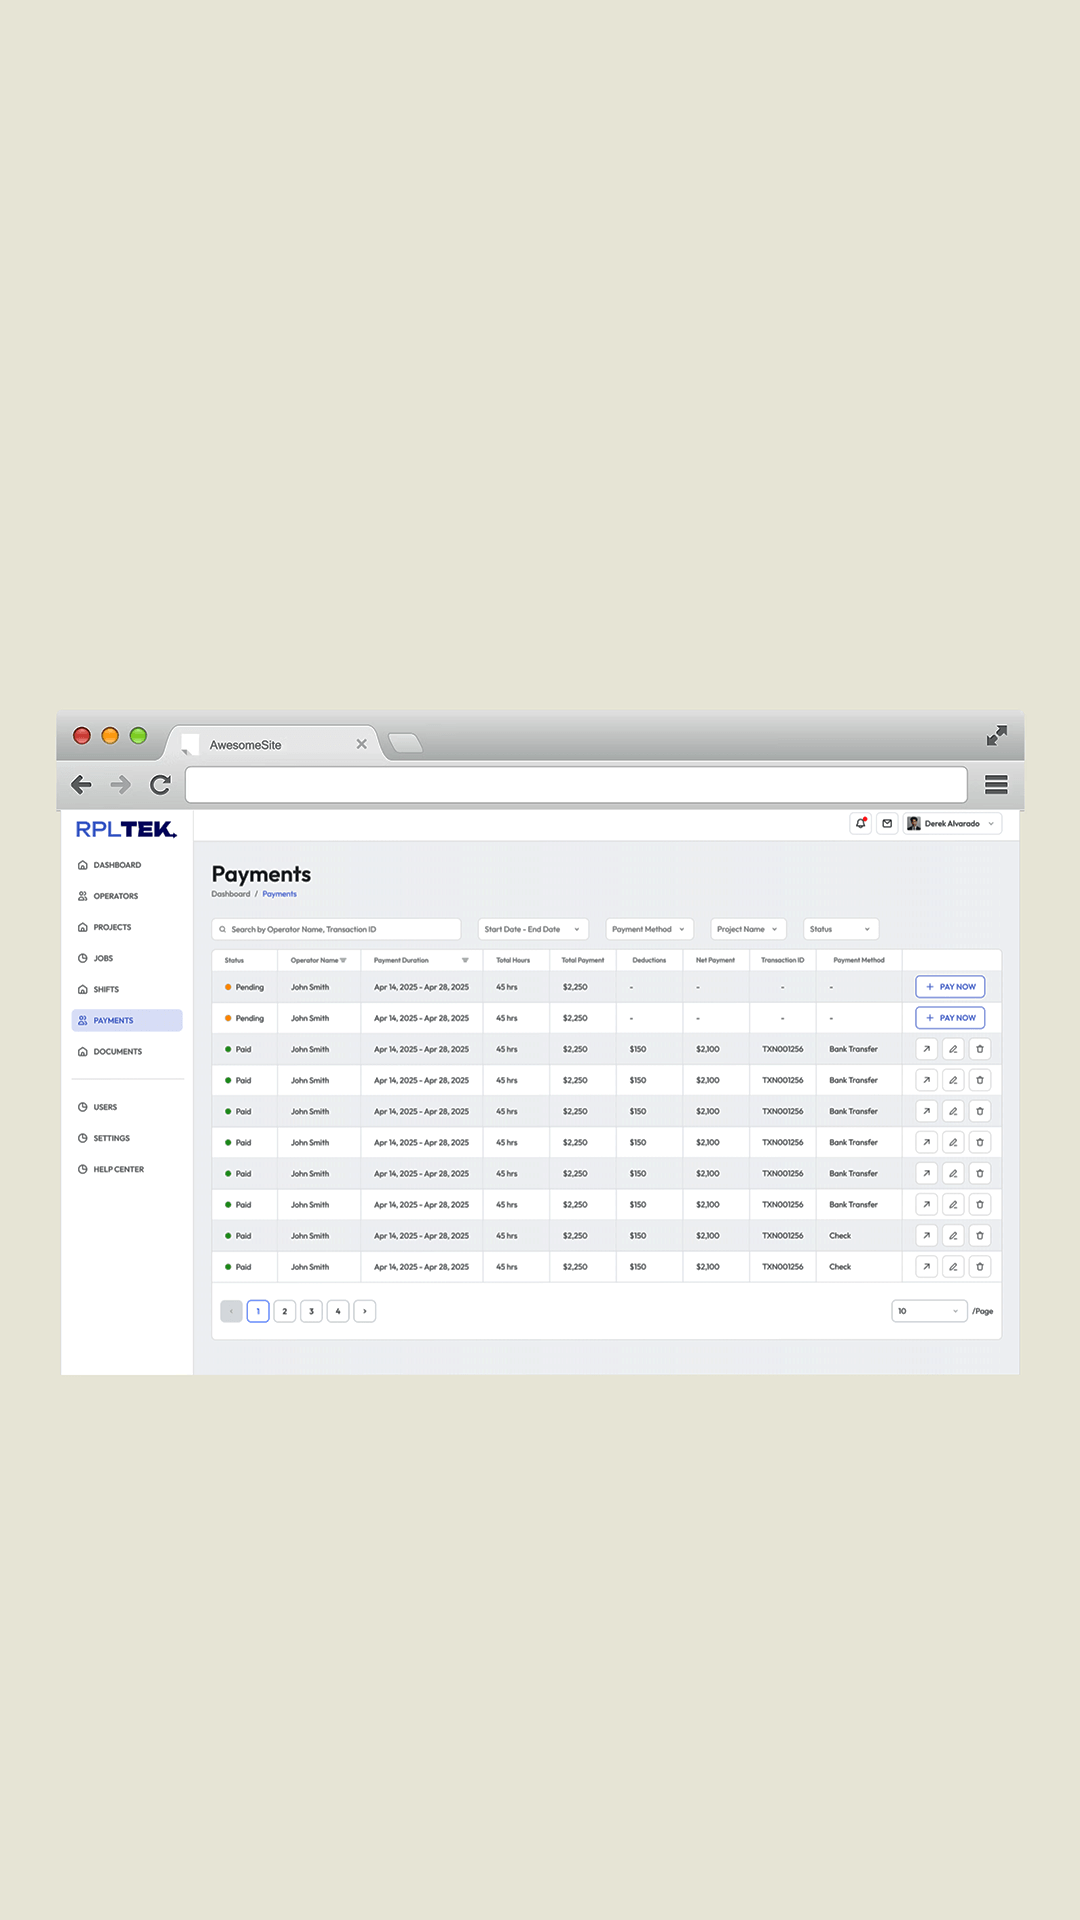The image size is (1080, 1920).
Task: Open the Project Name filter dropdown
Action: pyautogui.click(x=748, y=929)
